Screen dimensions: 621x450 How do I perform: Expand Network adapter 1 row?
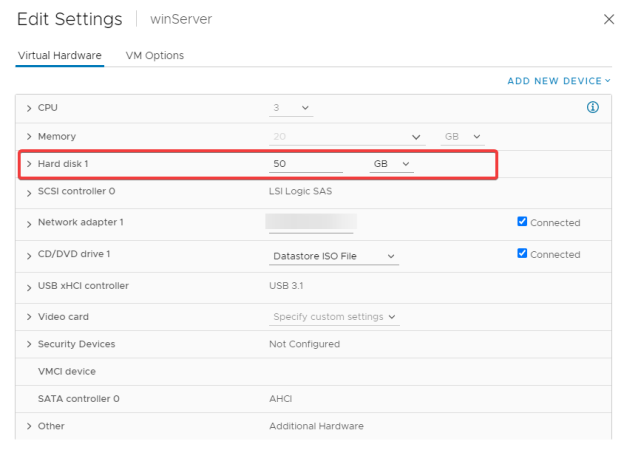[x=29, y=224]
